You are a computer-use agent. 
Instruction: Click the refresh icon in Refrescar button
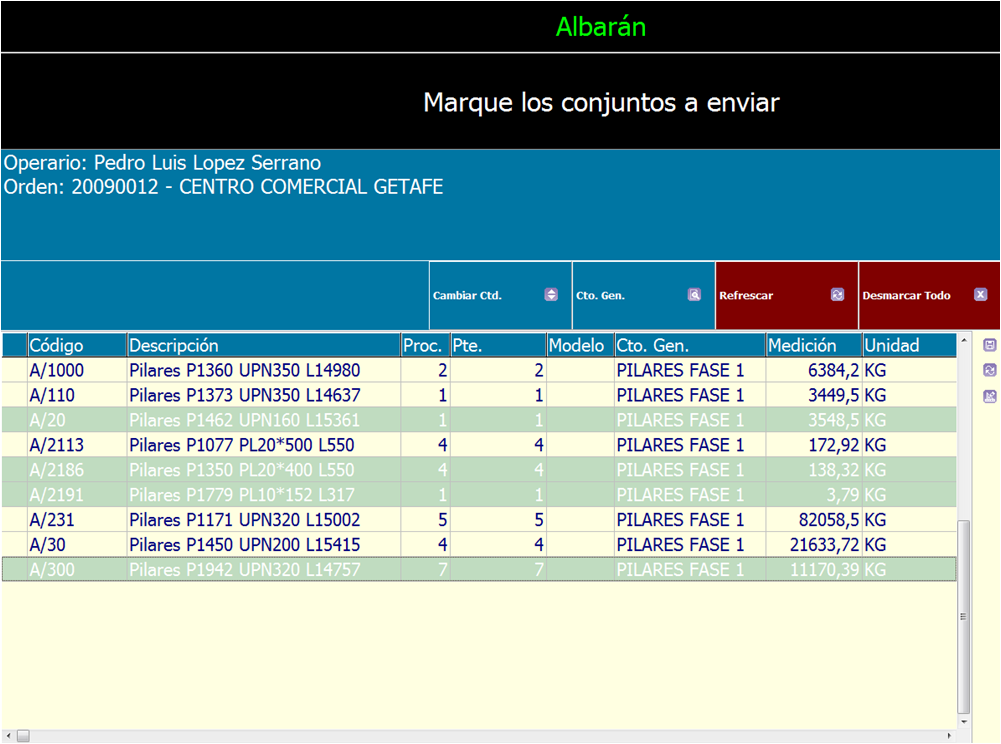point(837,295)
